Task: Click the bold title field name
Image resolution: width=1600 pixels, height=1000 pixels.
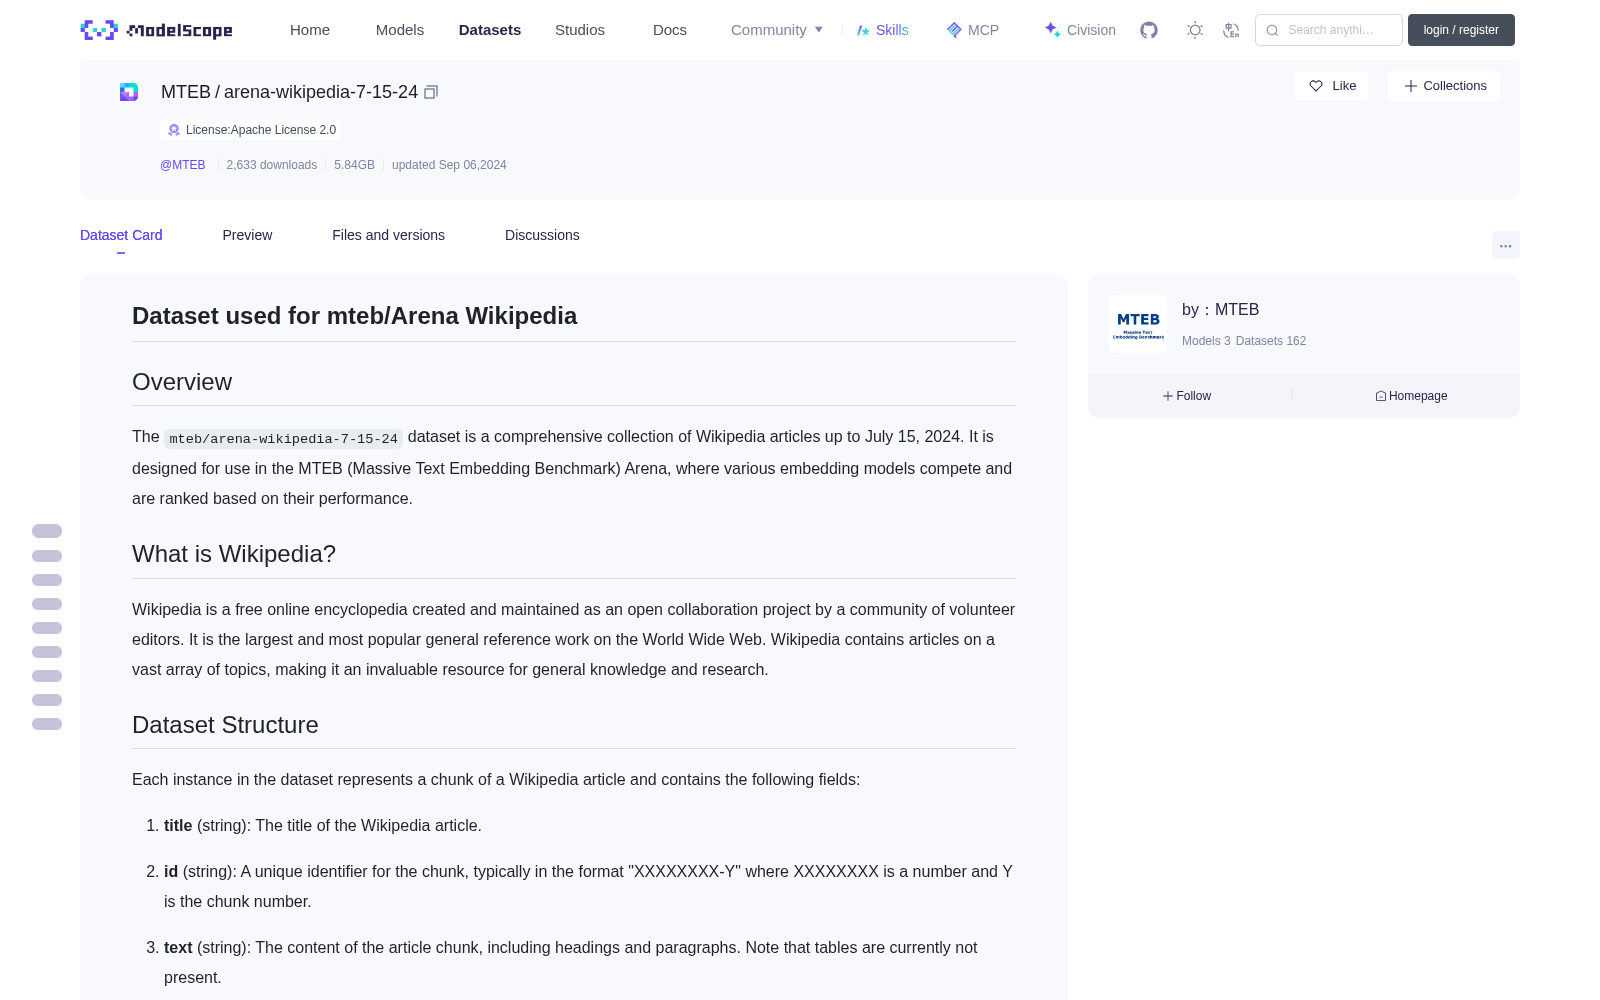Action: [178, 826]
